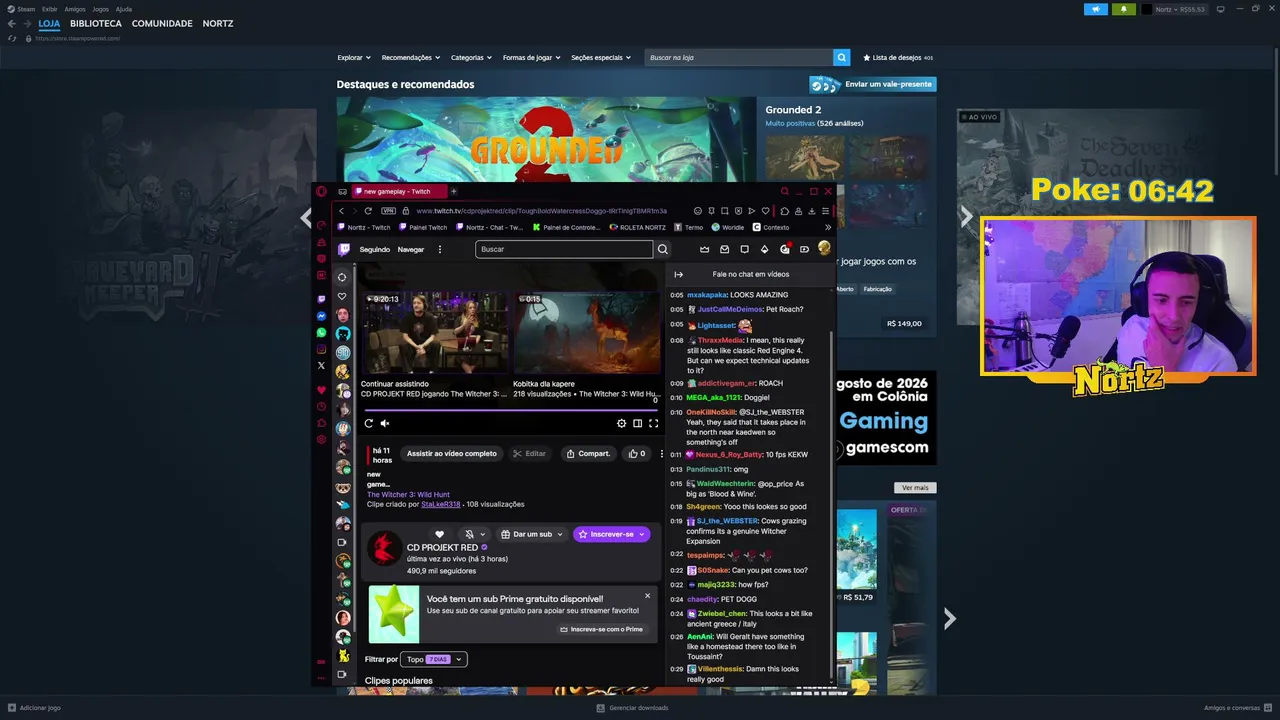Click Steam store search magnifier button
This screenshot has height=720, width=1280.
click(x=842, y=58)
